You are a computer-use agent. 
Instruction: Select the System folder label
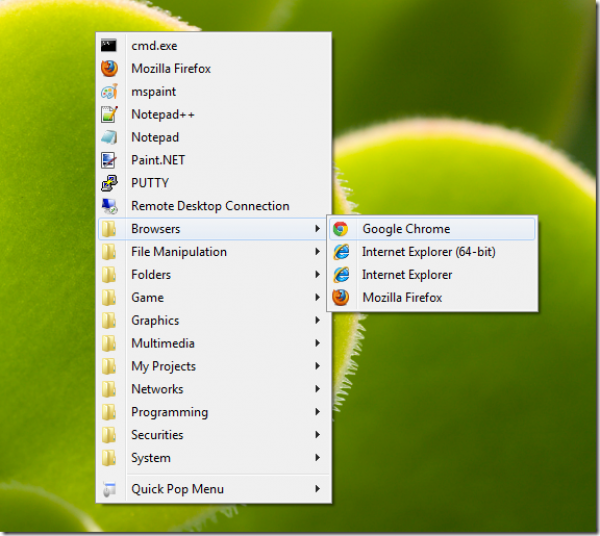coord(151,459)
